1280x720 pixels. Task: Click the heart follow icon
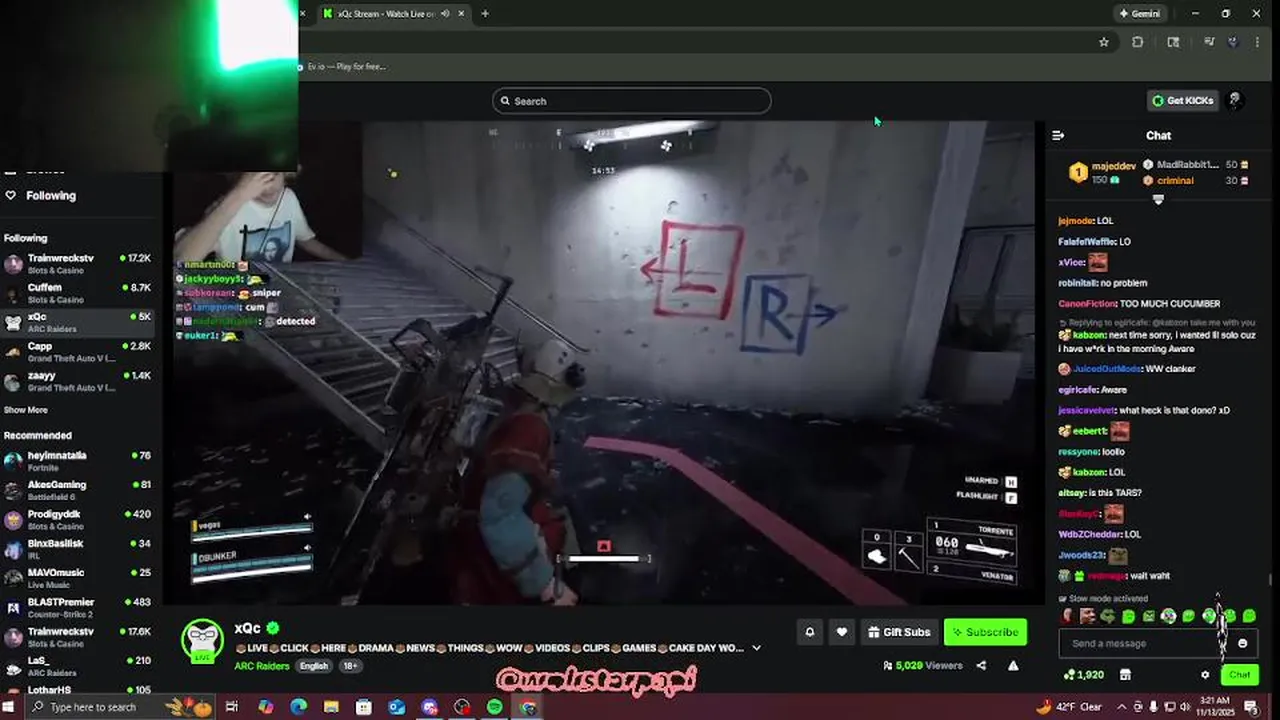coord(842,632)
